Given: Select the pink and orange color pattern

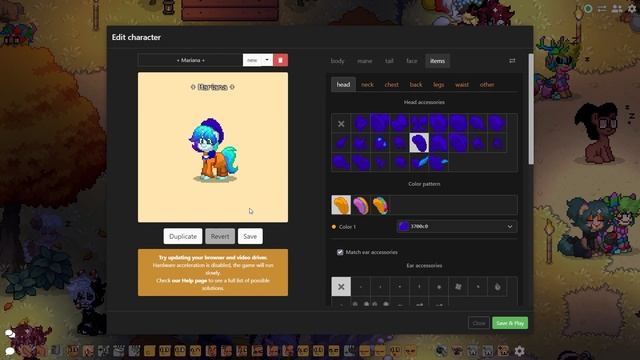Looking at the screenshot, I should click(x=361, y=205).
